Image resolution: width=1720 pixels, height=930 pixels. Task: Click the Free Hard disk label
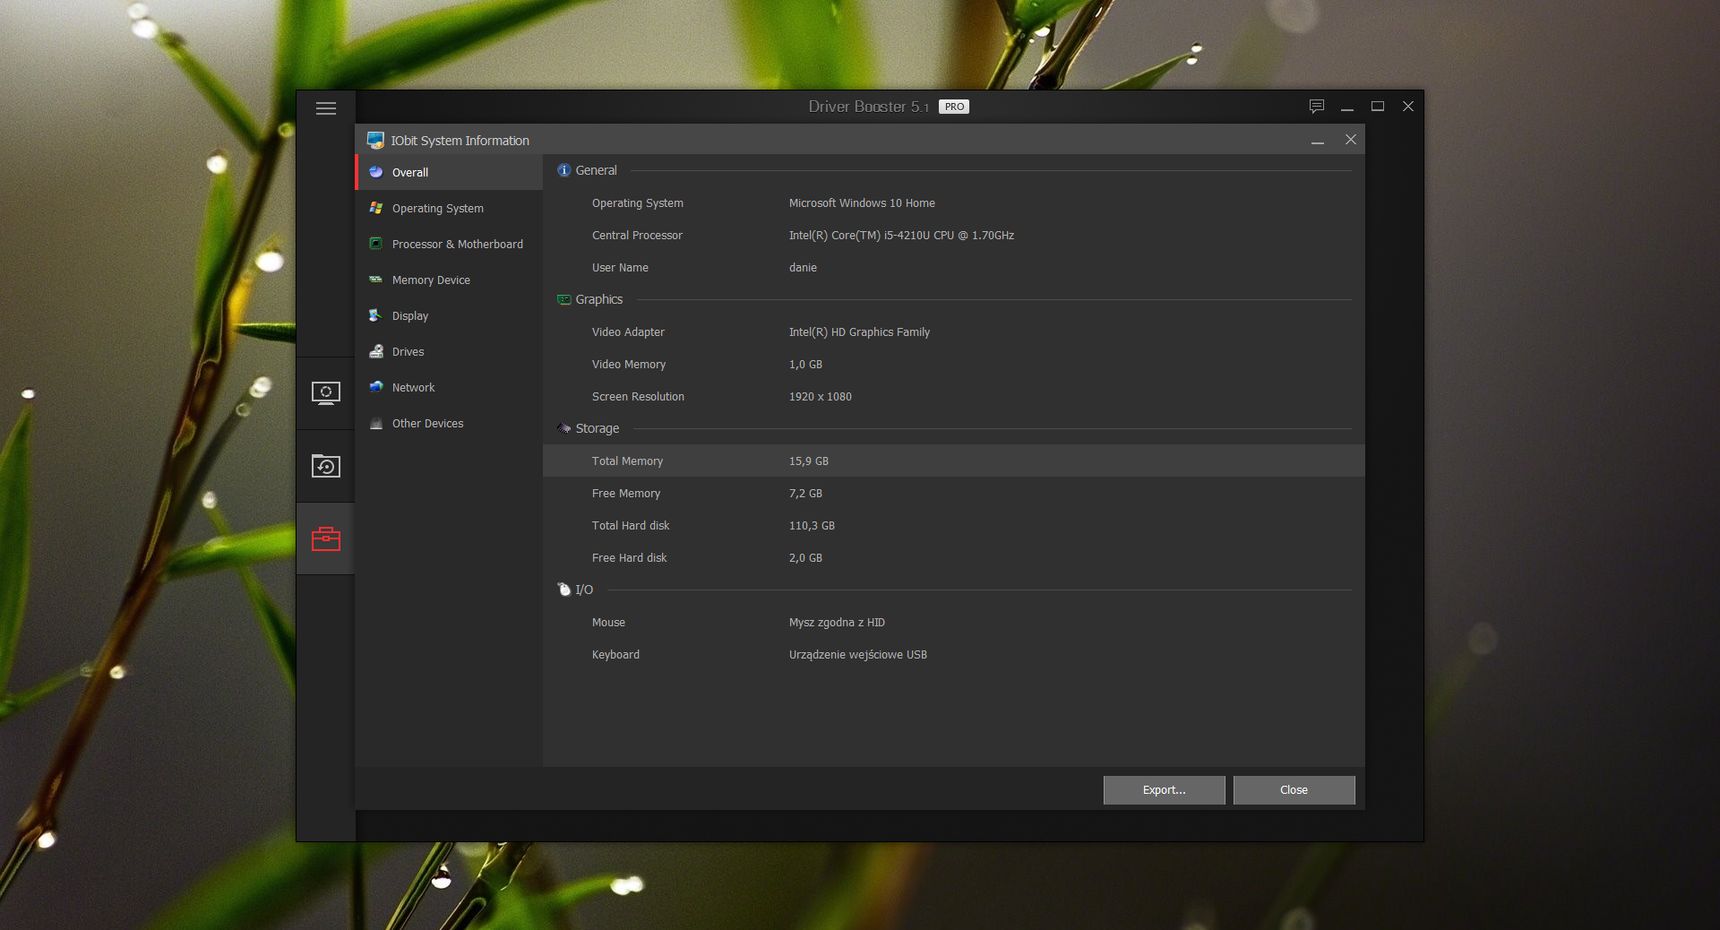point(629,558)
